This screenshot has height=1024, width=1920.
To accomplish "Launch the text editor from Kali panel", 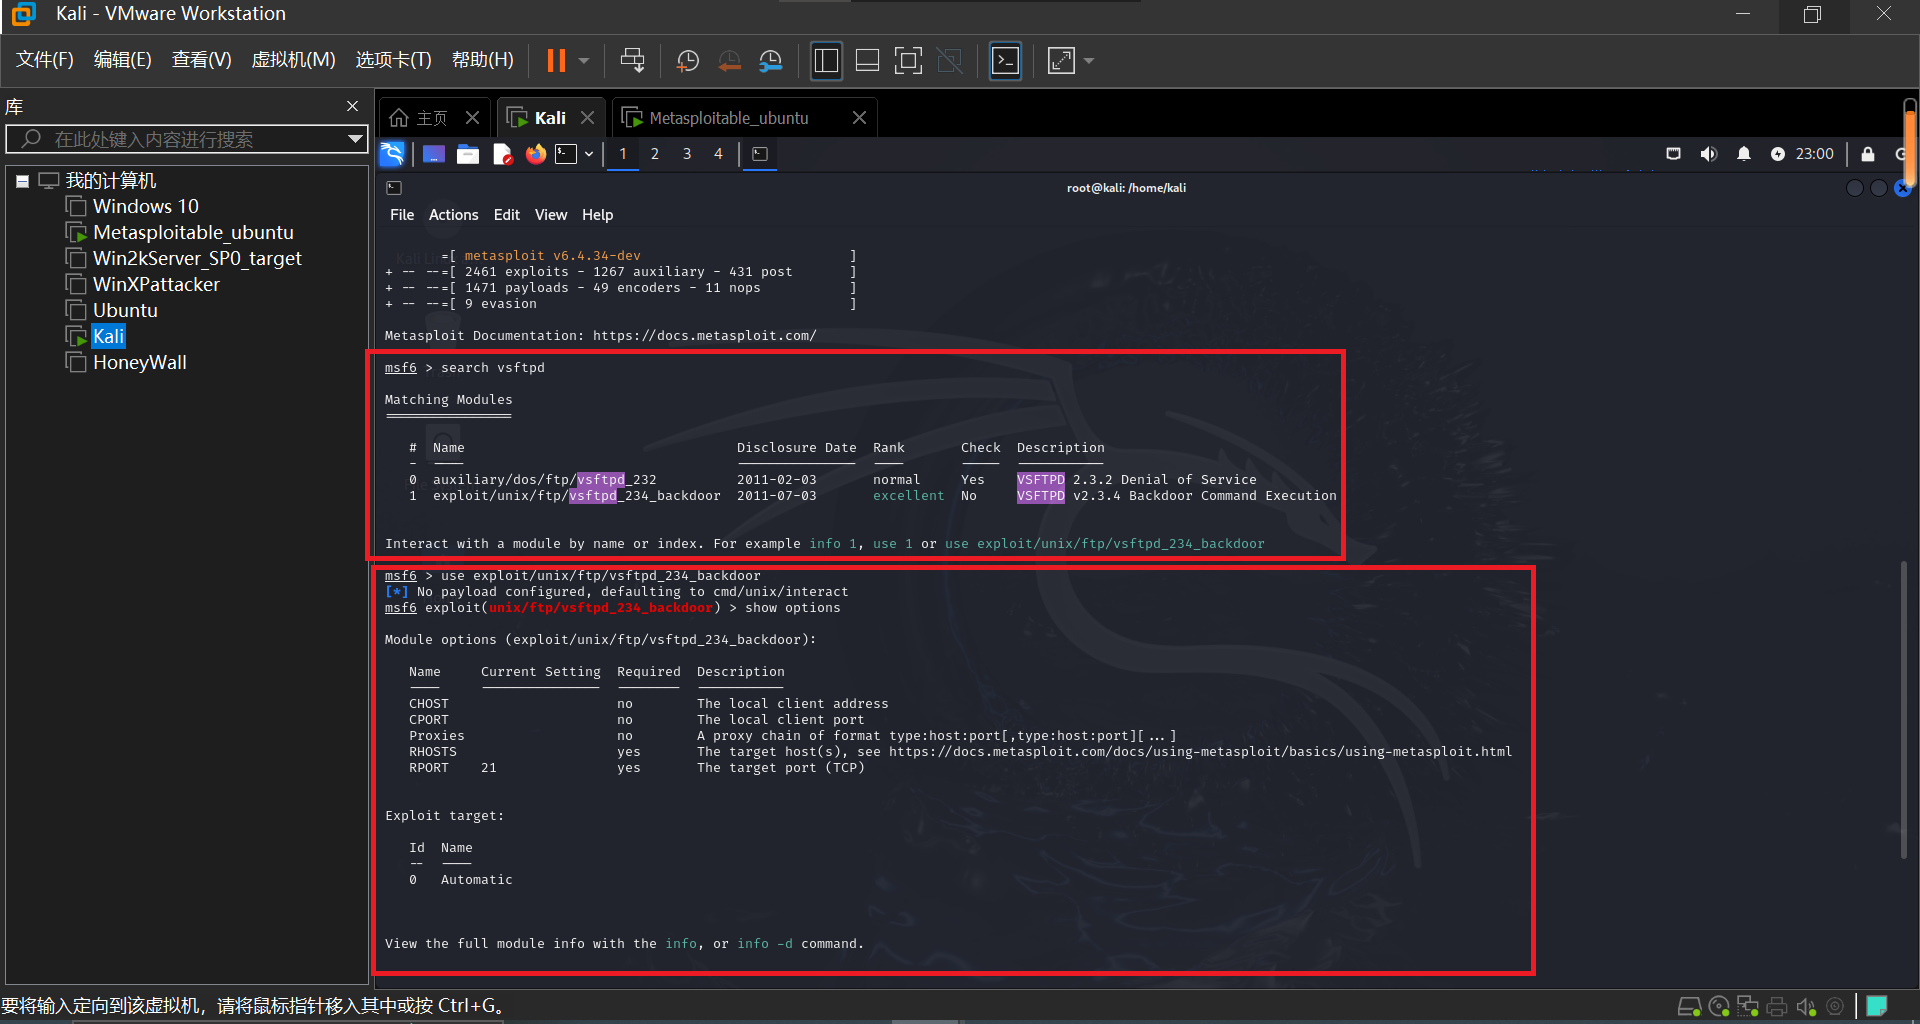I will coord(502,154).
